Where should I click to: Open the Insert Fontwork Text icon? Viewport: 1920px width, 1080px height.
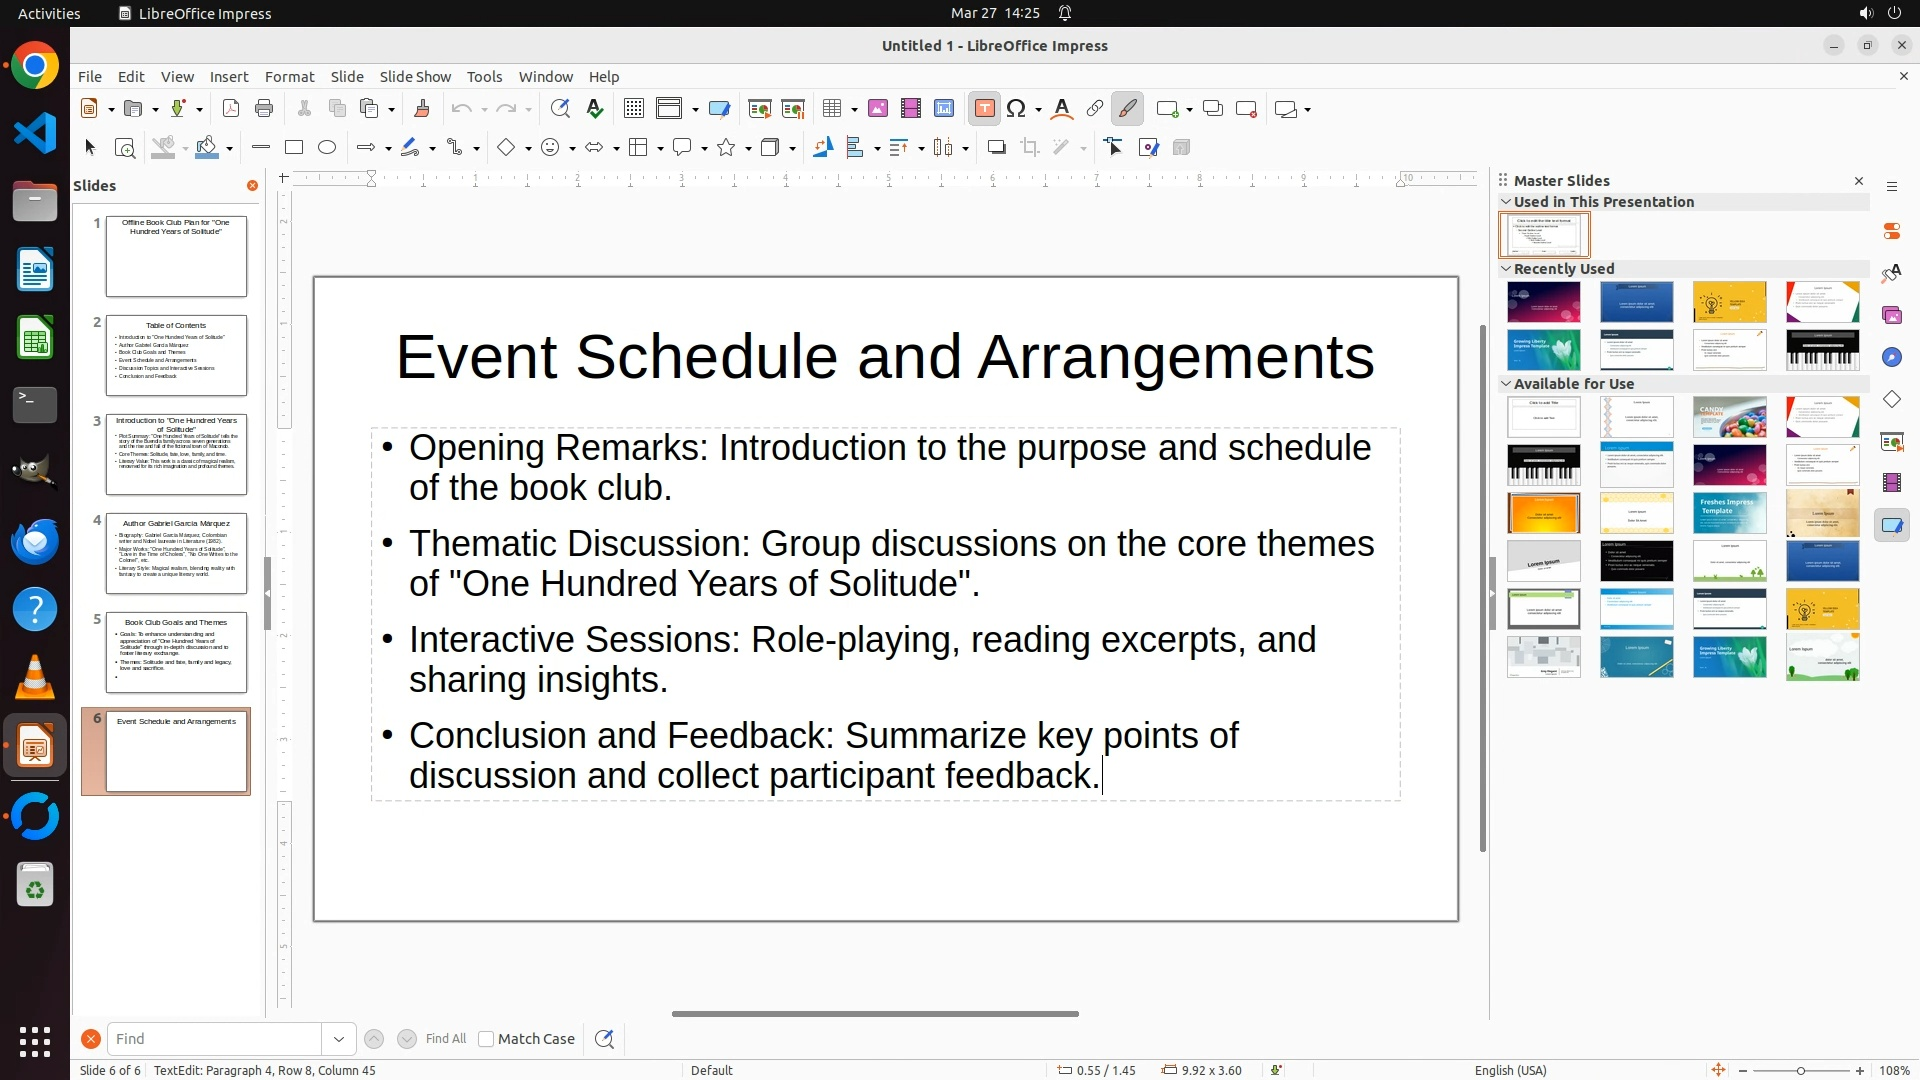[x=1062, y=109]
